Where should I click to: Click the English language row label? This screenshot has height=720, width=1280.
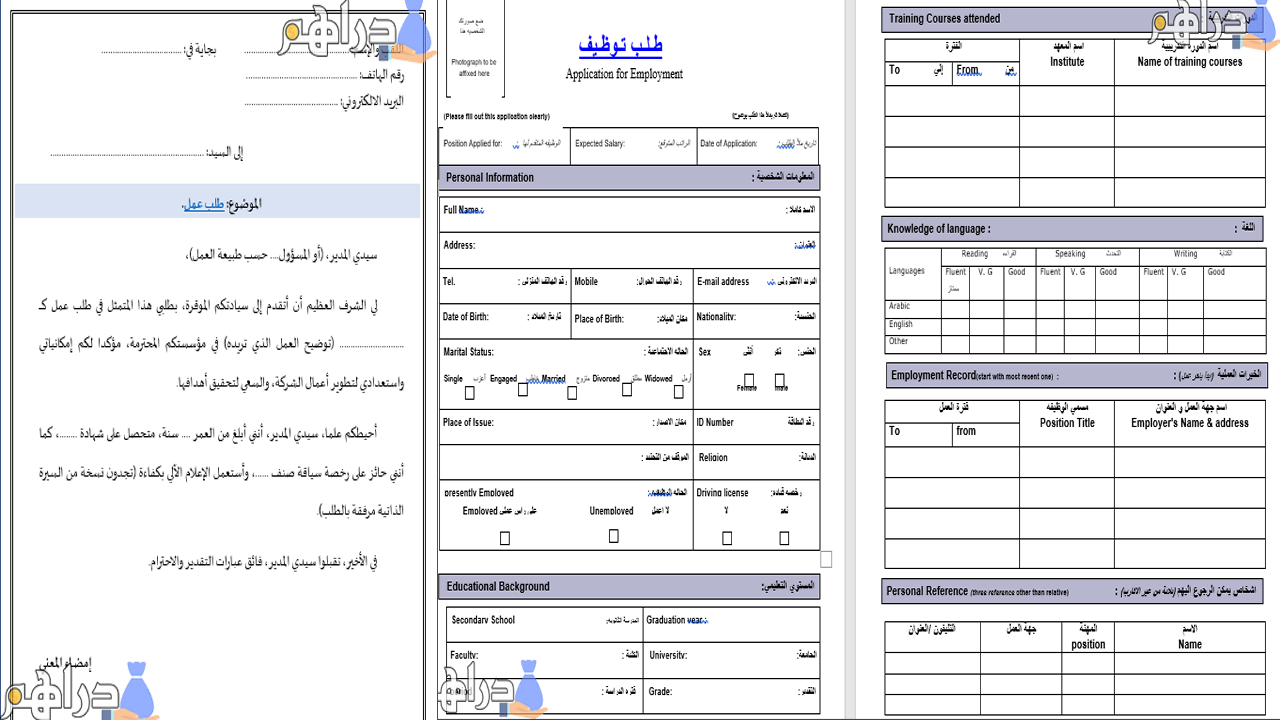(900, 324)
